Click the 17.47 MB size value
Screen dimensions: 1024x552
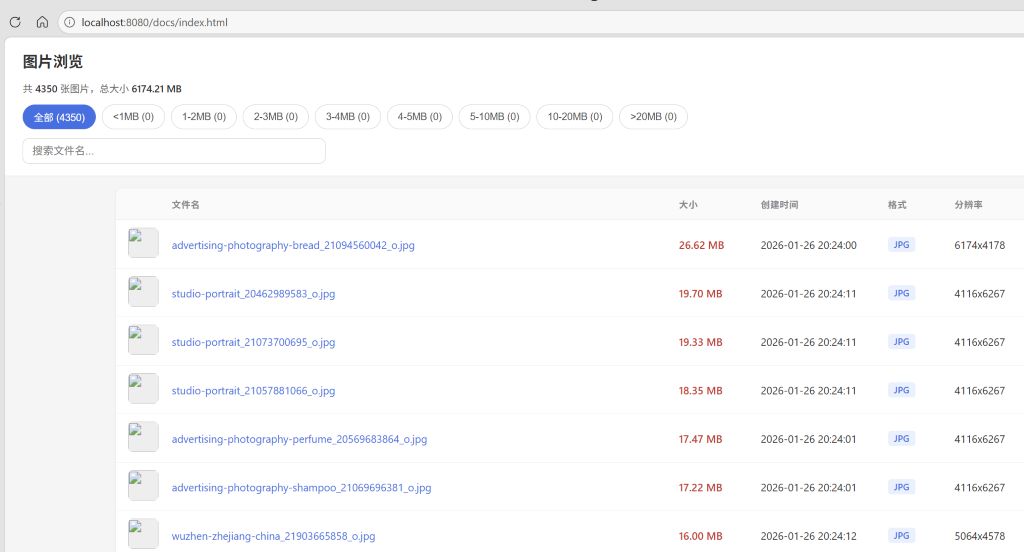[x=700, y=439]
